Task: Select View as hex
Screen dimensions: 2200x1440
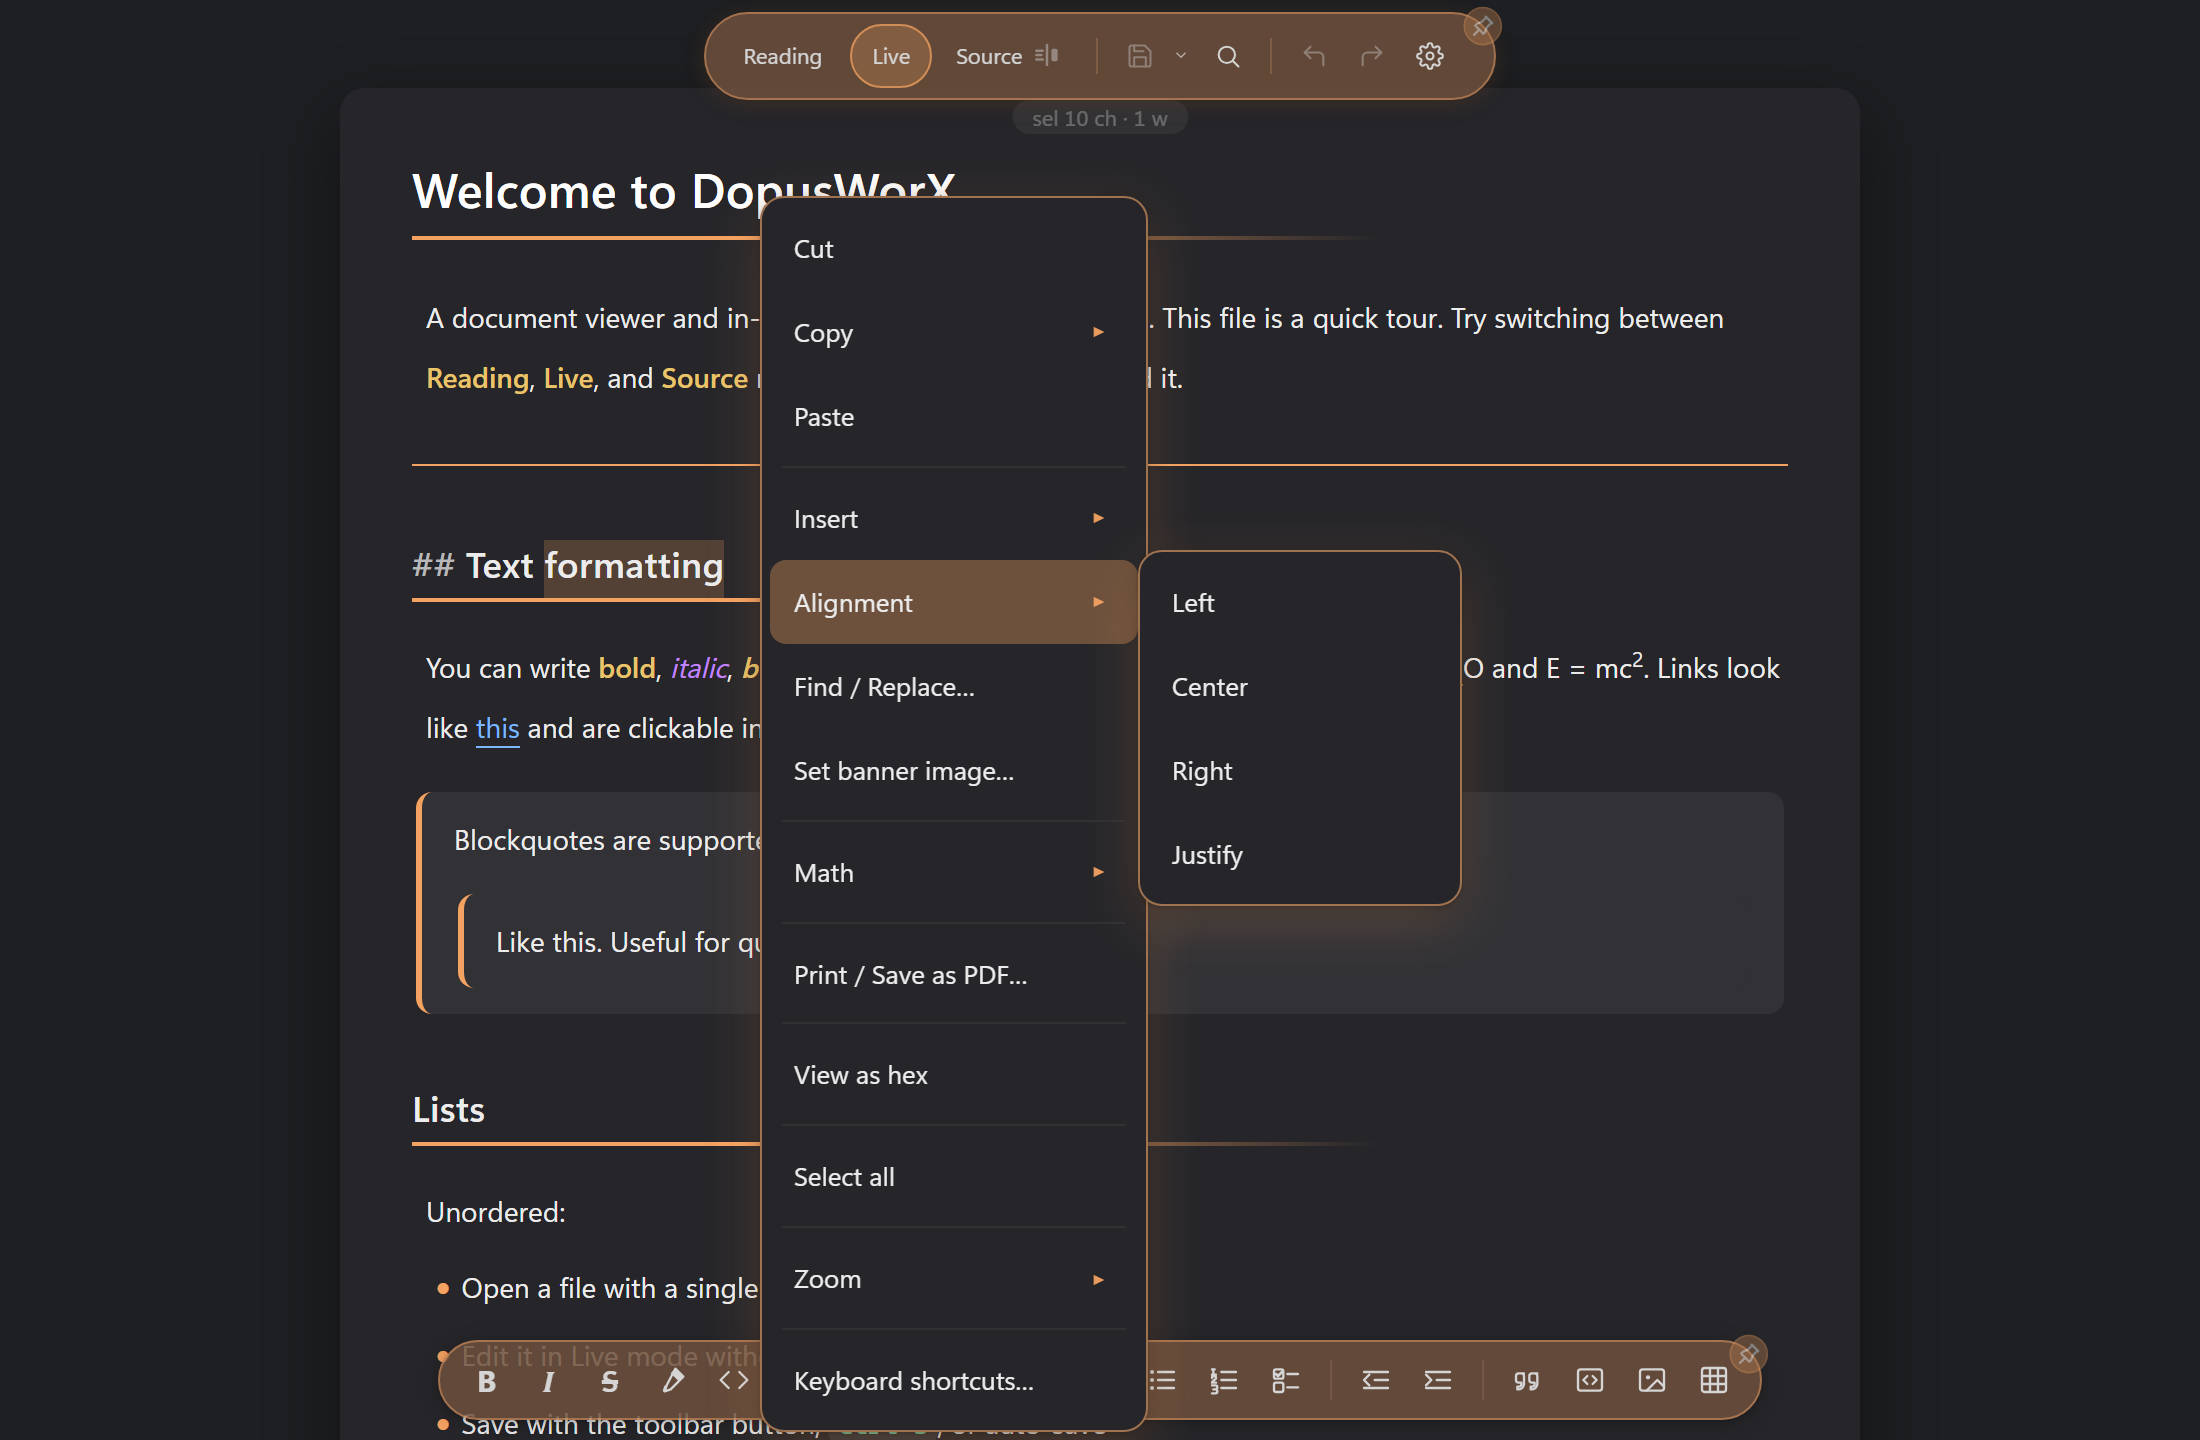Action: (954, 1075)
